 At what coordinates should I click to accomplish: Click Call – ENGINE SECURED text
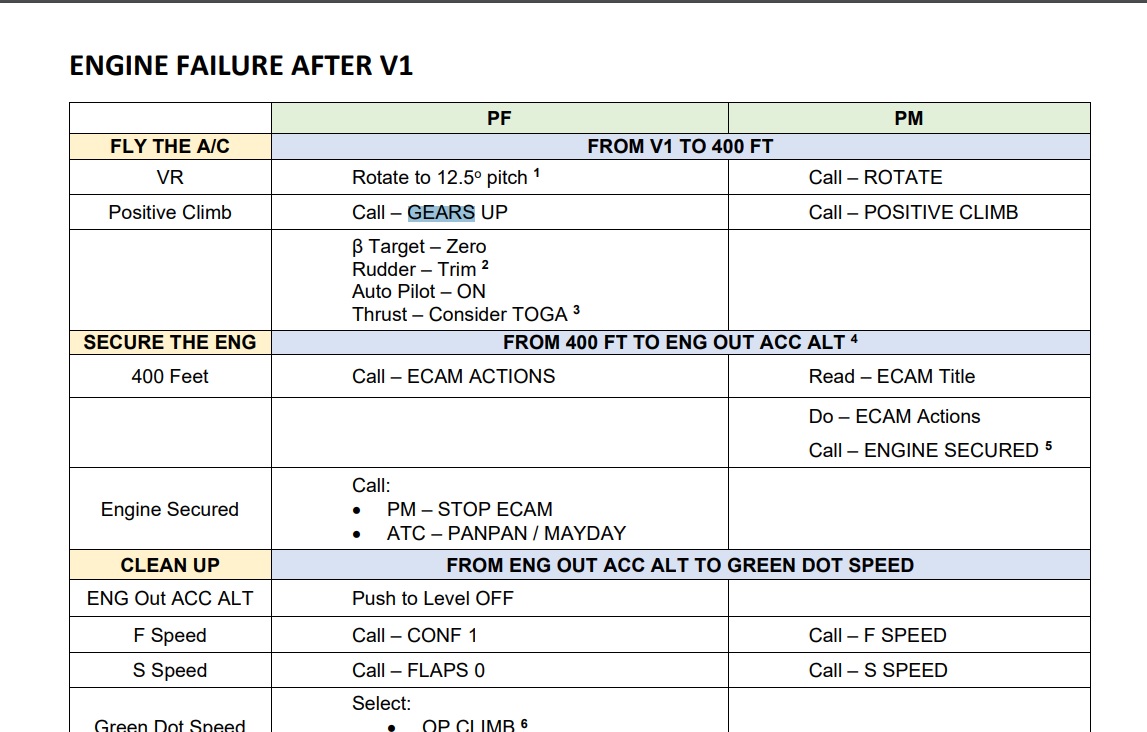[x=924, y=450]
